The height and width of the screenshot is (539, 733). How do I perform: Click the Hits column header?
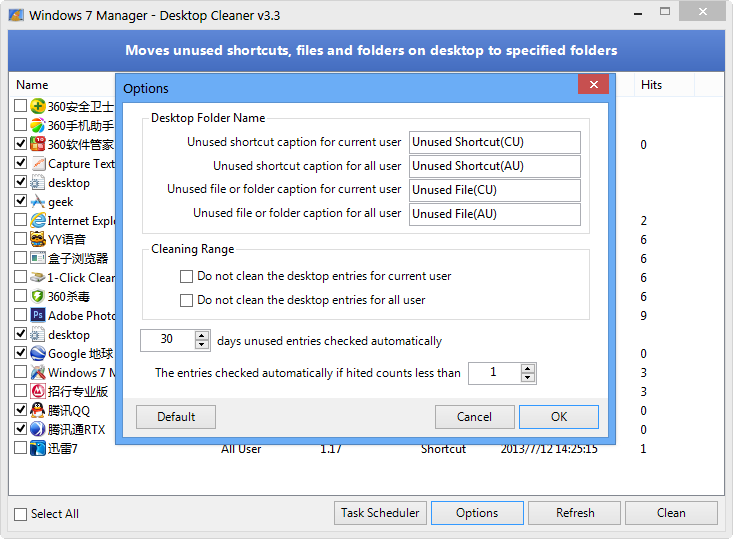[651, 85]
